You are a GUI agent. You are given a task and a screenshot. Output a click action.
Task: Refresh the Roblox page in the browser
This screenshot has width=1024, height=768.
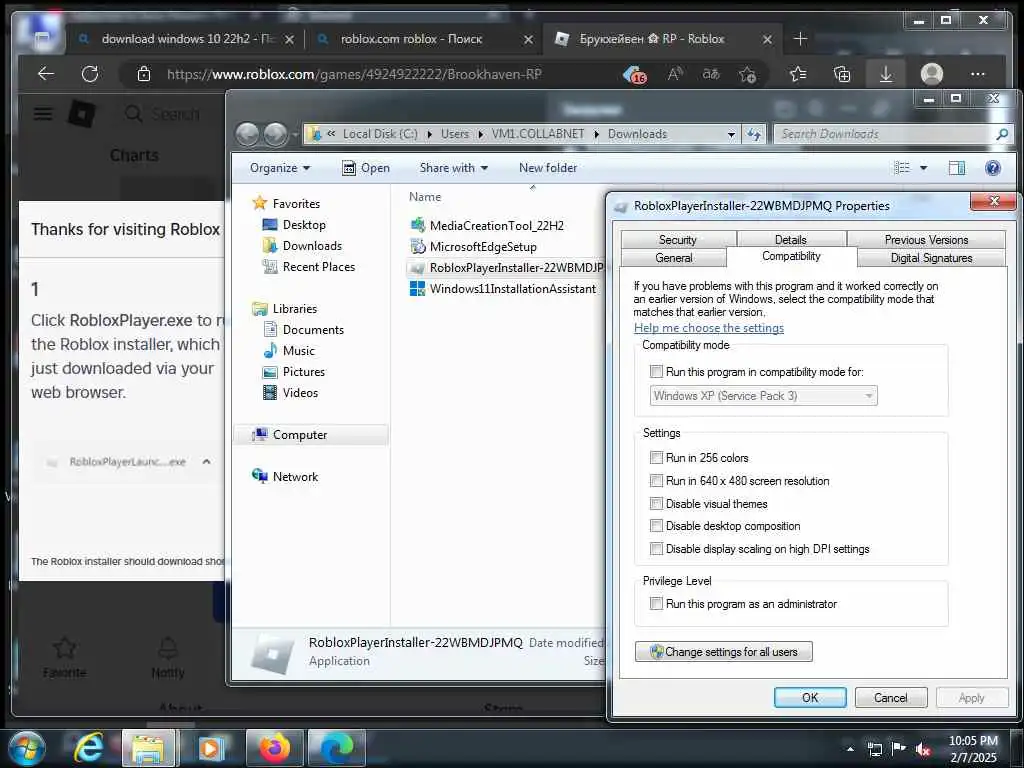[x=90, y=74]
